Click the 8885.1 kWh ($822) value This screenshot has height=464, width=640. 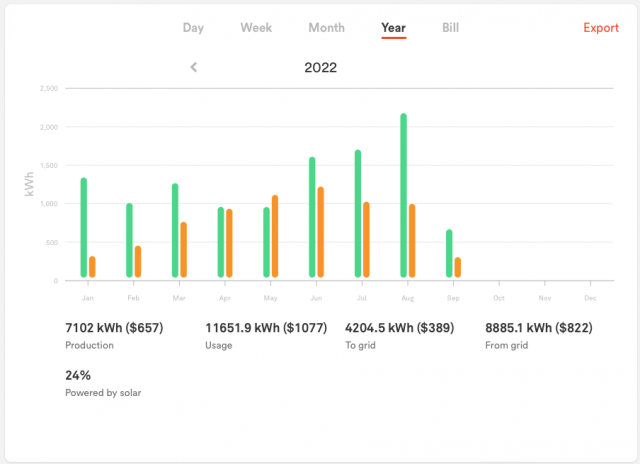(539, 328)
